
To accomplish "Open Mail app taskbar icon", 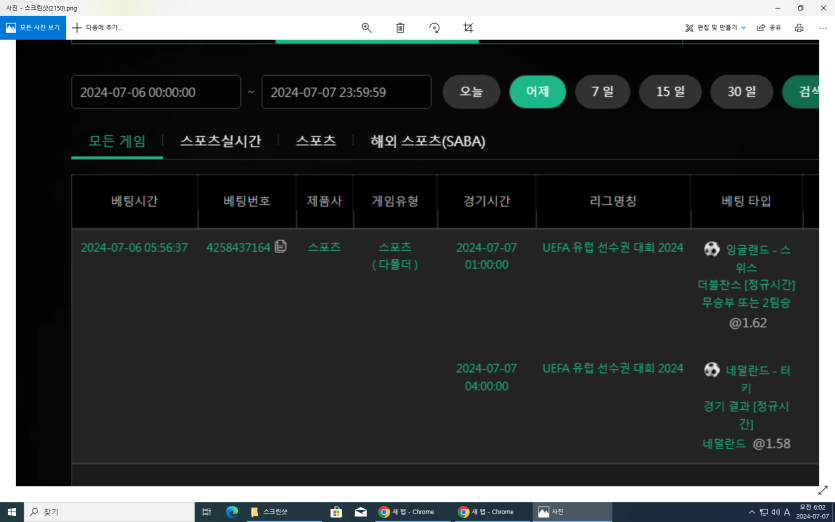I will 361,512.
